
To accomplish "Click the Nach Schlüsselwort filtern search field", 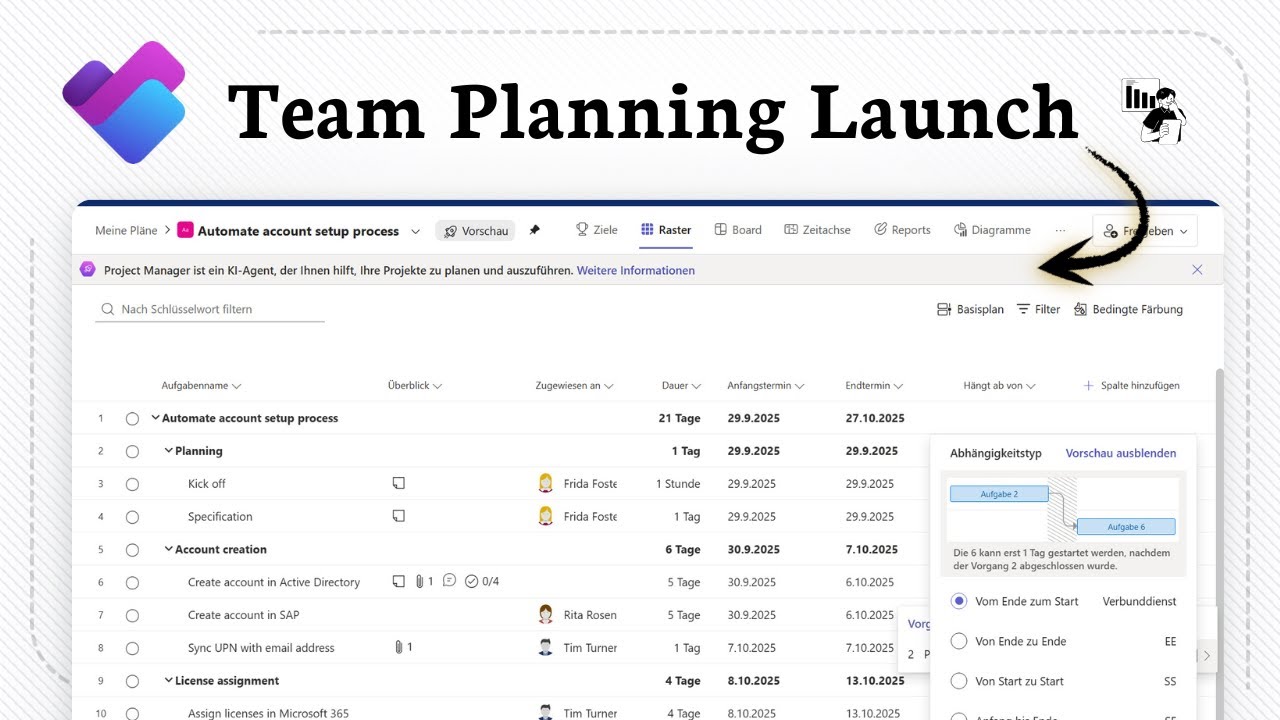I will coord(210,310).
